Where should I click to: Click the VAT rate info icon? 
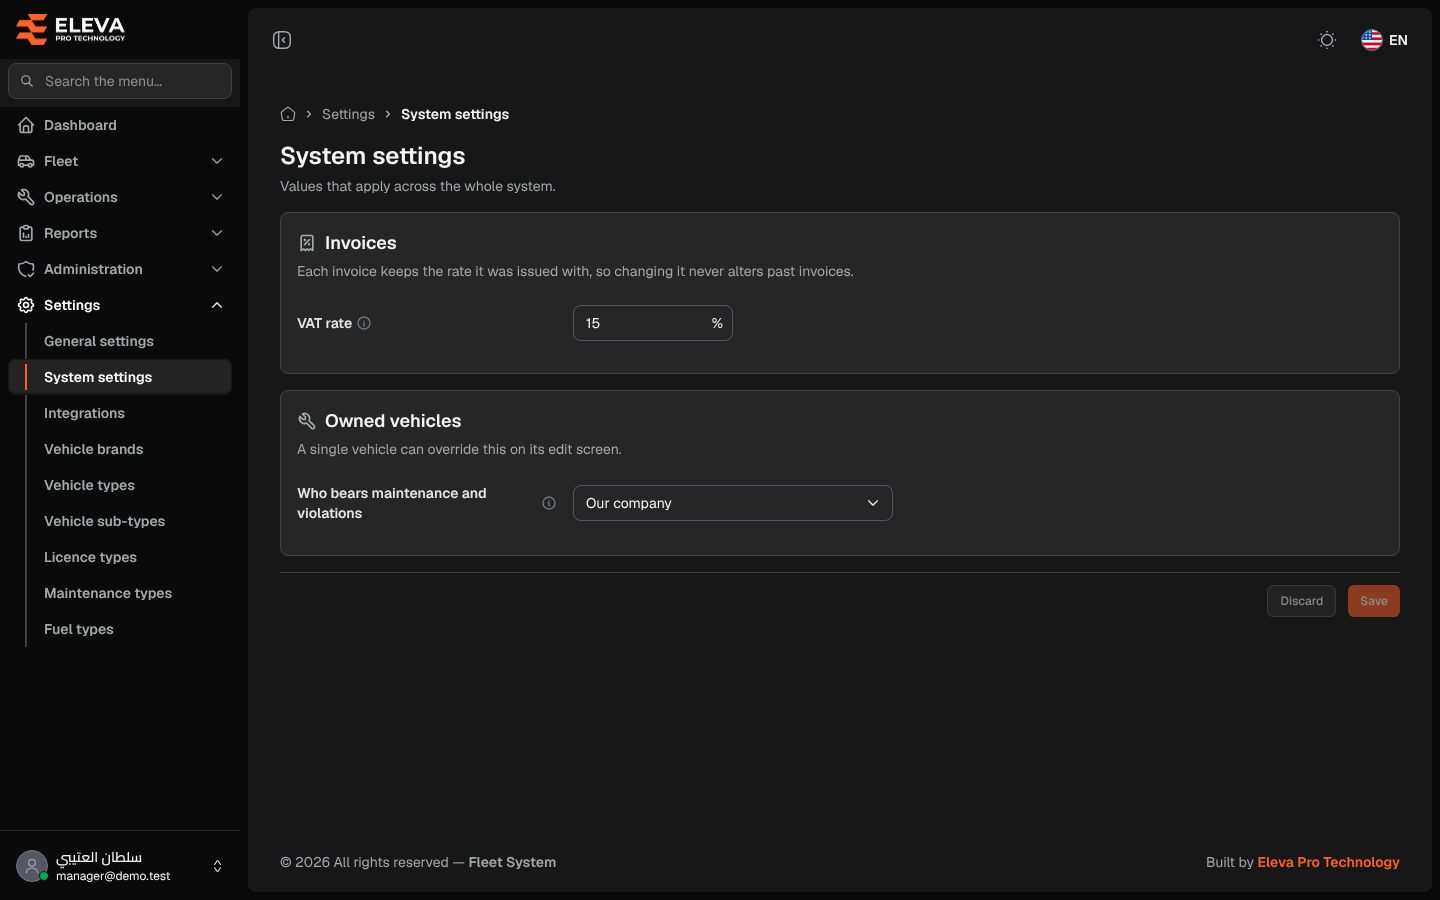point(364,323)
